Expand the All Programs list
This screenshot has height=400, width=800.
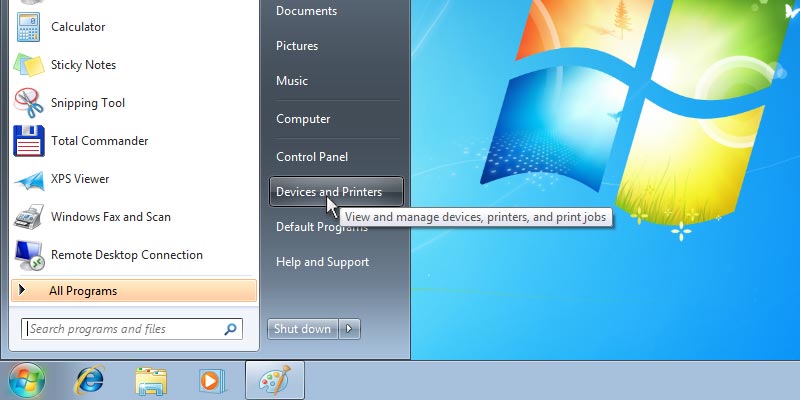tap(83, 291)
